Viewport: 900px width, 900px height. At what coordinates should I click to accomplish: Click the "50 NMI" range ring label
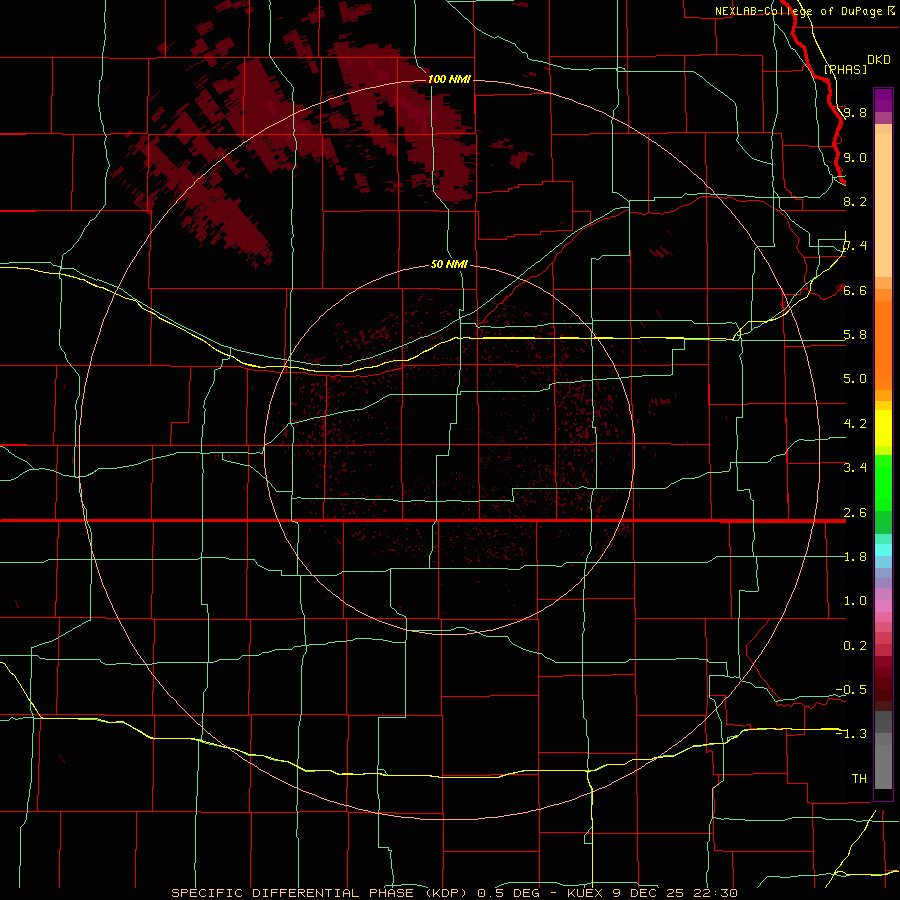tap(449, 264)
